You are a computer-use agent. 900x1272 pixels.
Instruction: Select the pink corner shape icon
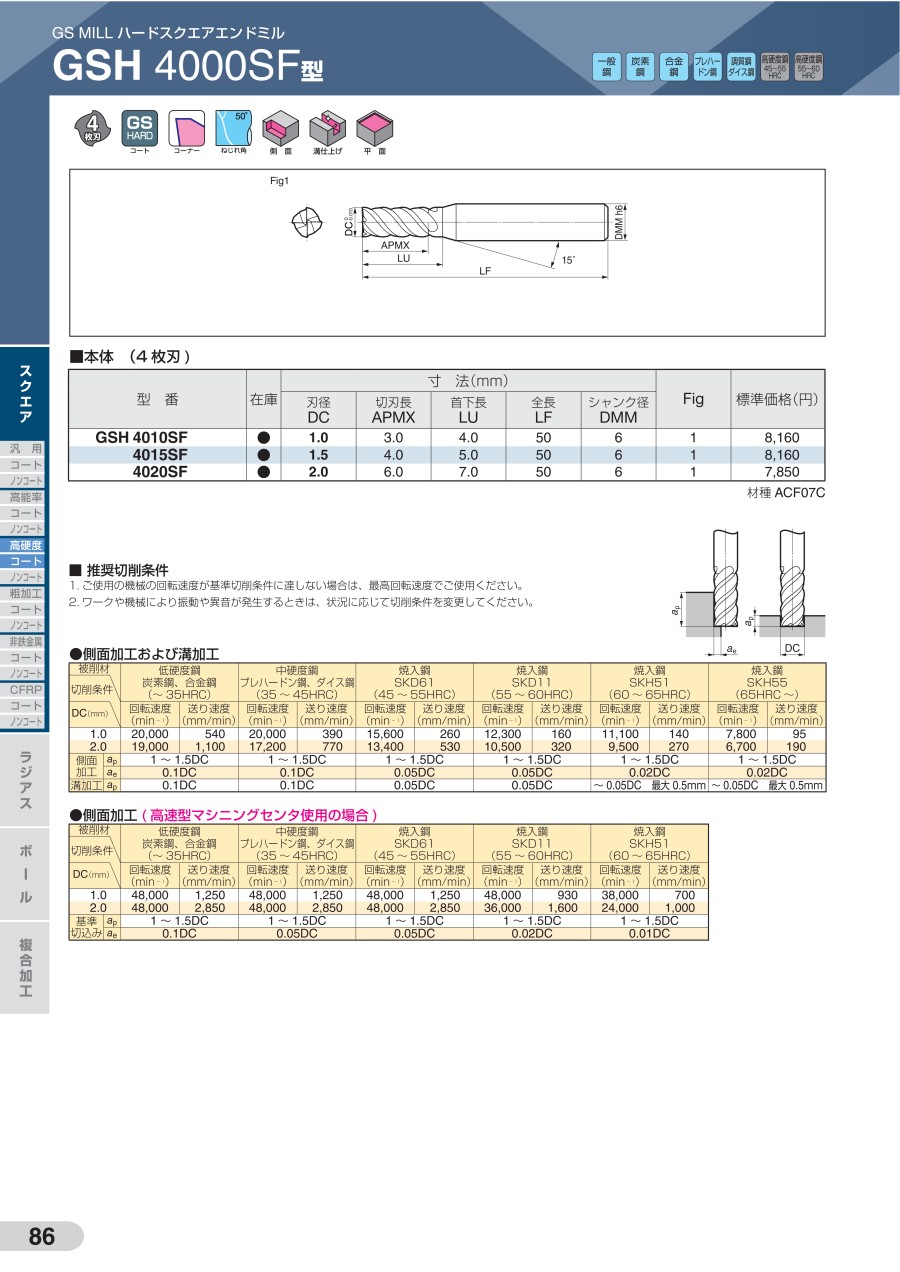186,128
